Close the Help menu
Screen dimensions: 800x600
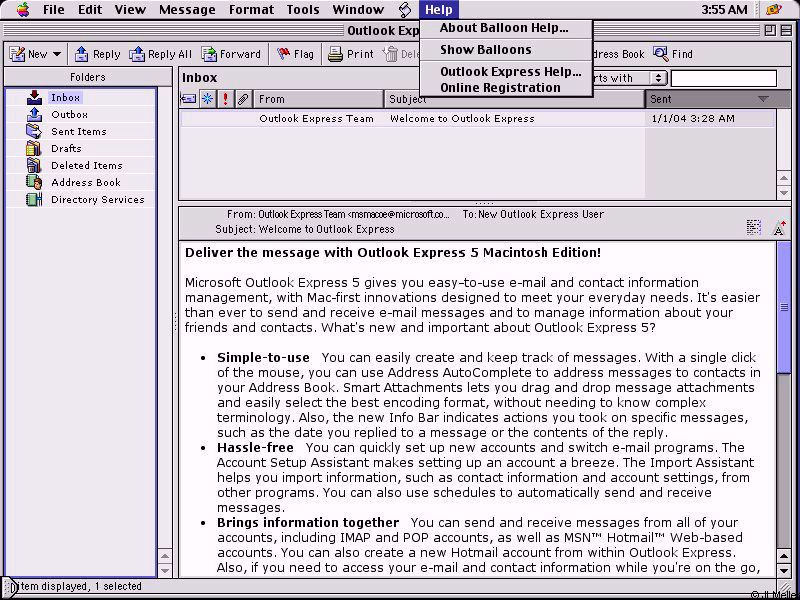click(439, 9)
